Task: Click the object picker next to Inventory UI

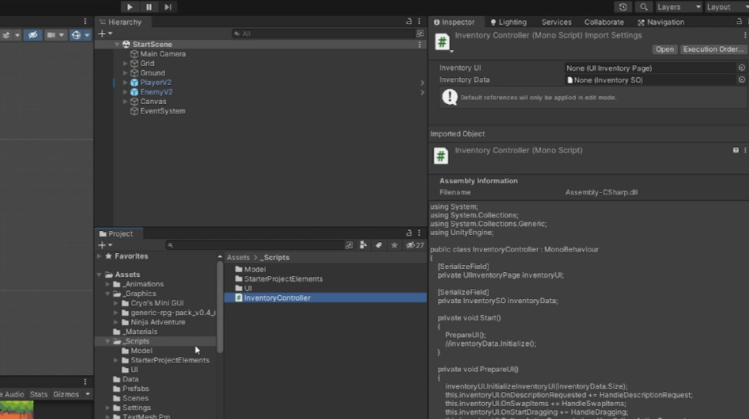Action: click(x=741, y=68)
